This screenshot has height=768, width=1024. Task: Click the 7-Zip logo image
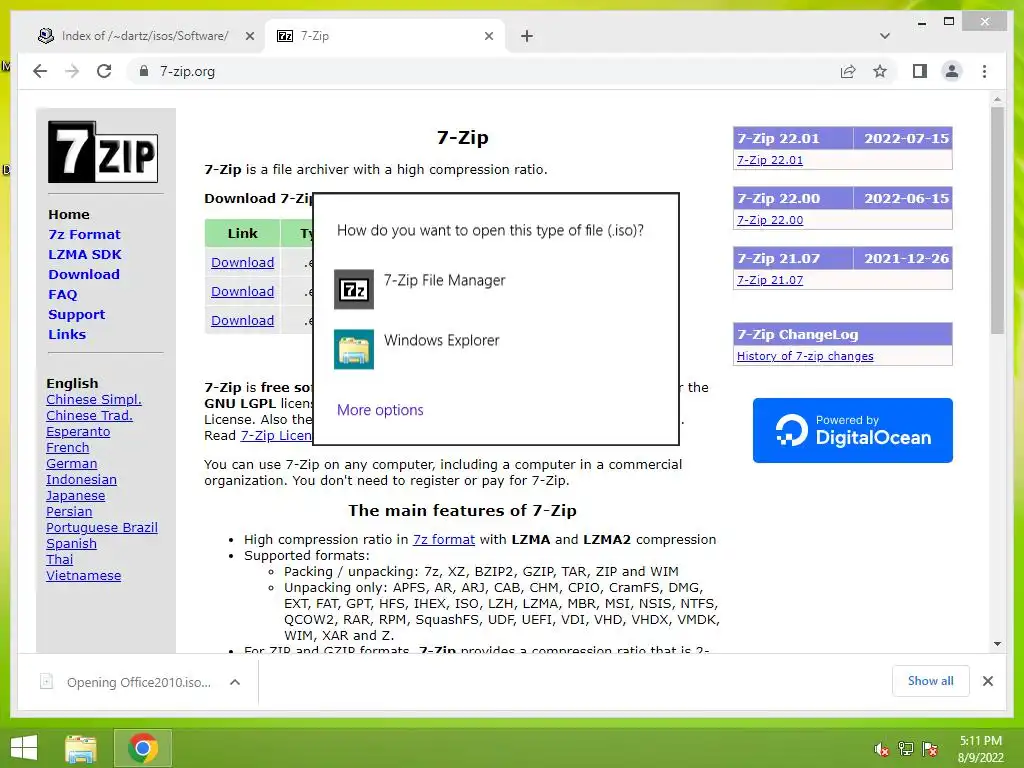point(103,152)
